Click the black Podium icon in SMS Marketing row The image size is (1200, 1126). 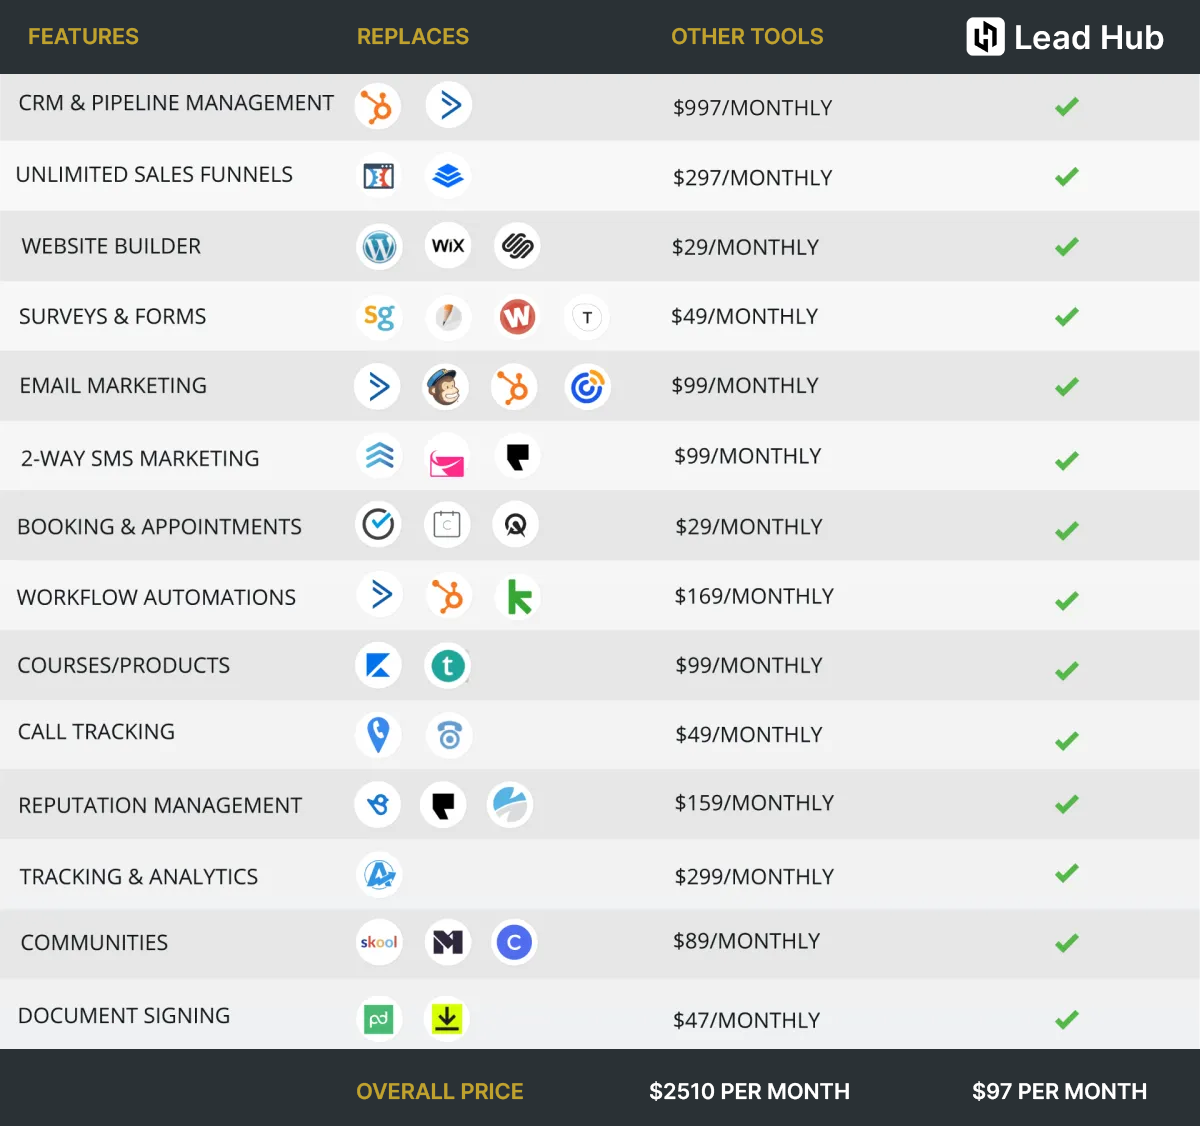pyautogui.click(x=517, y=457)
